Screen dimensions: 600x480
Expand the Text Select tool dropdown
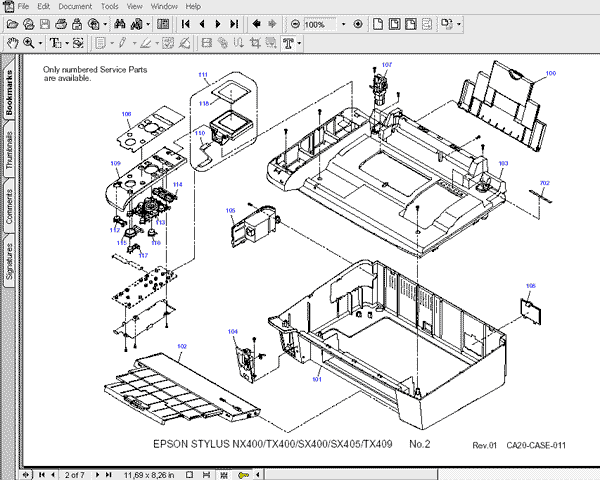pos(67,43)
